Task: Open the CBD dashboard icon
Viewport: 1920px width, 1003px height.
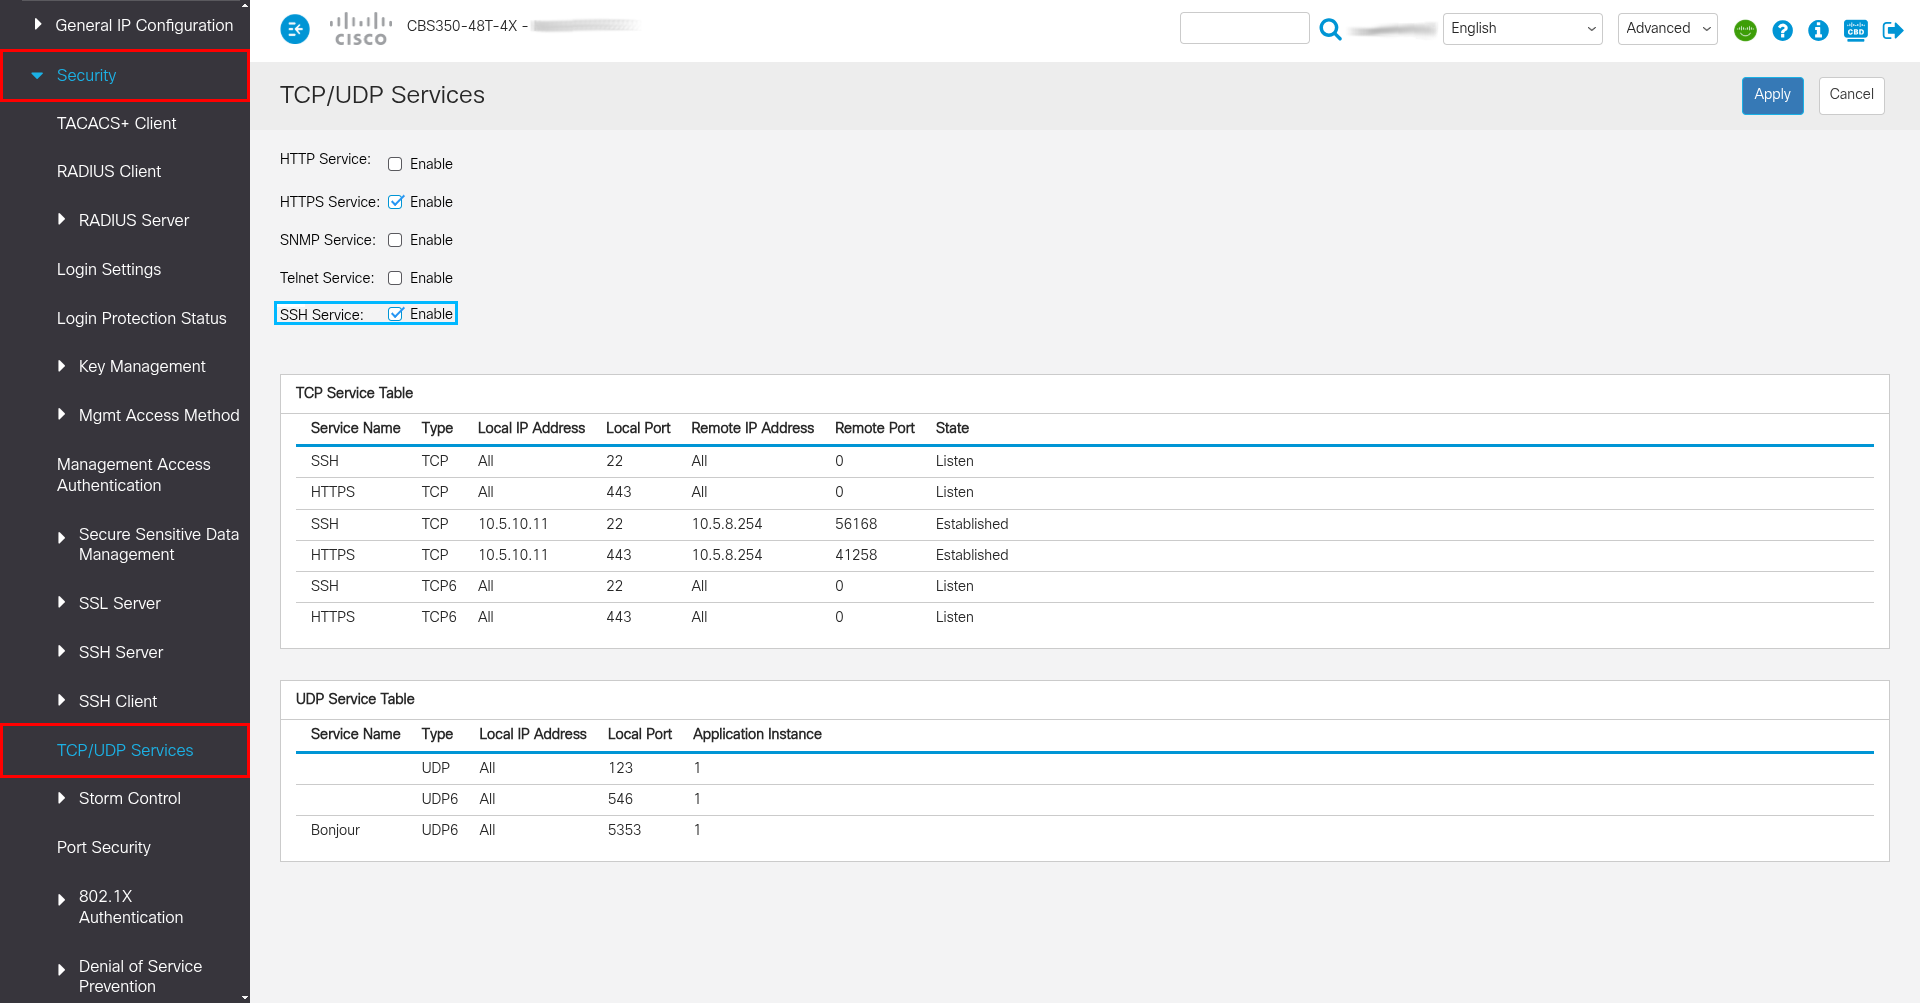Action: pyautogui.click(x=1855, y=30)
